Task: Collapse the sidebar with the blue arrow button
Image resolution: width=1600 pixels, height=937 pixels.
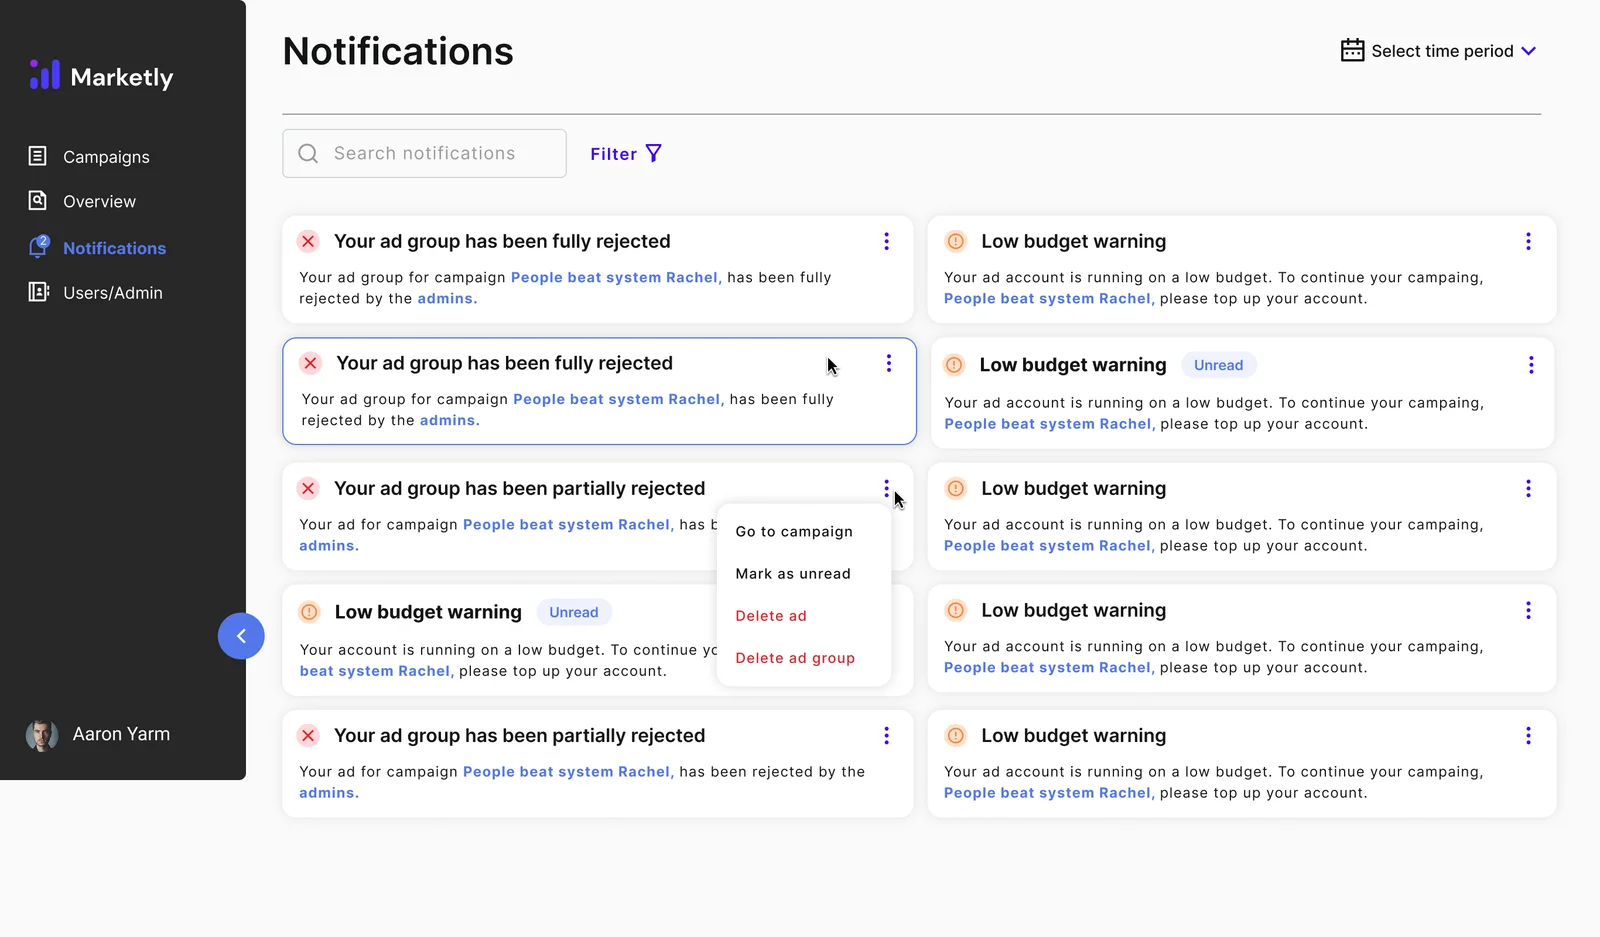Action: click(241, 636)
